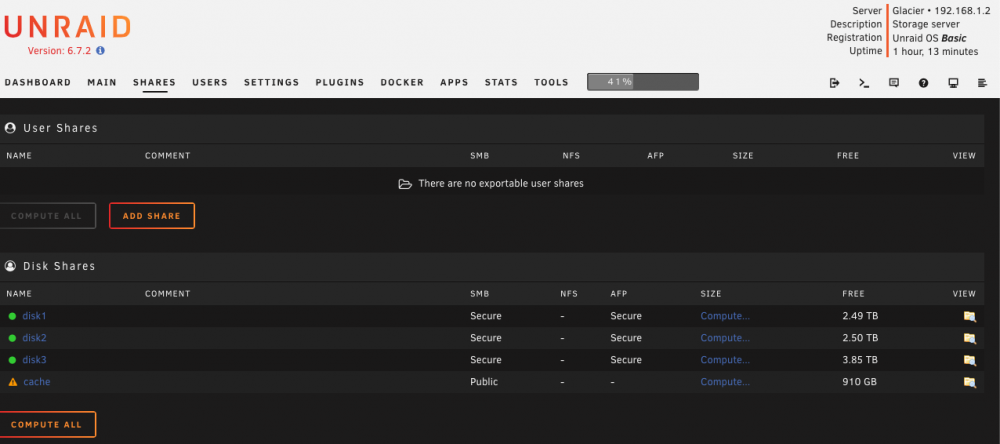This screenshot has height=444, width=1000.
Task: Click the help question mark icon
Action: coord(923,83)
